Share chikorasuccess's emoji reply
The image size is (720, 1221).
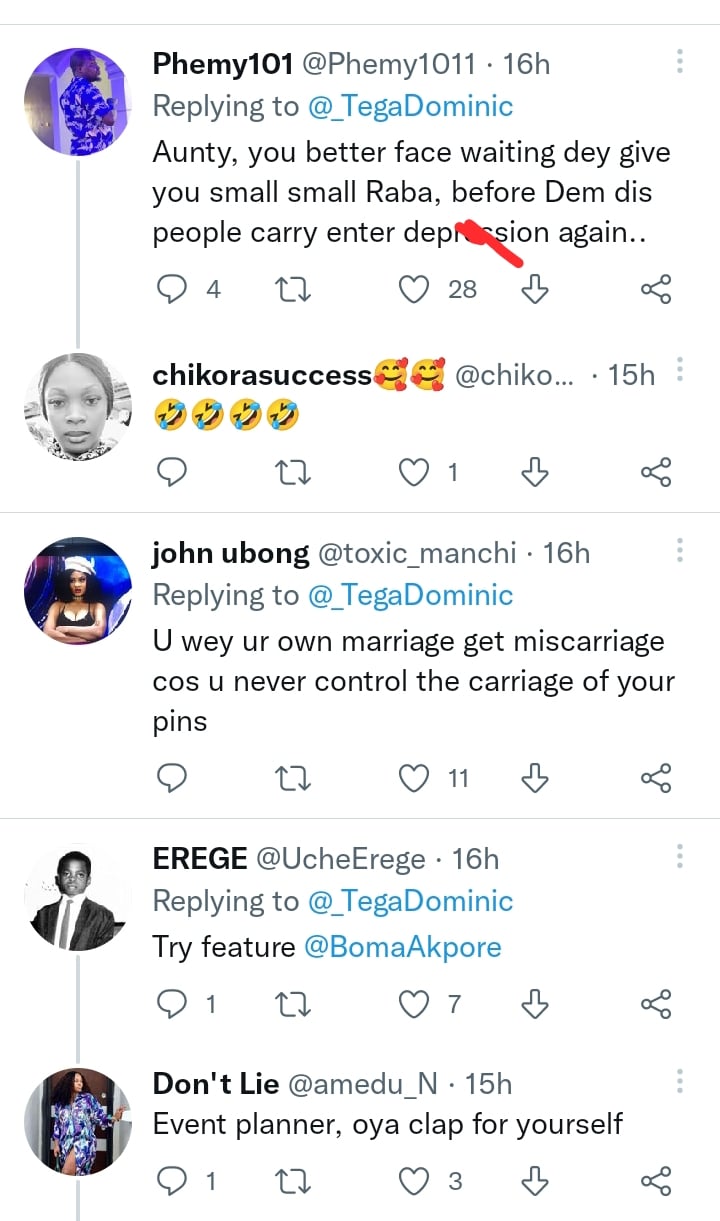655,472
